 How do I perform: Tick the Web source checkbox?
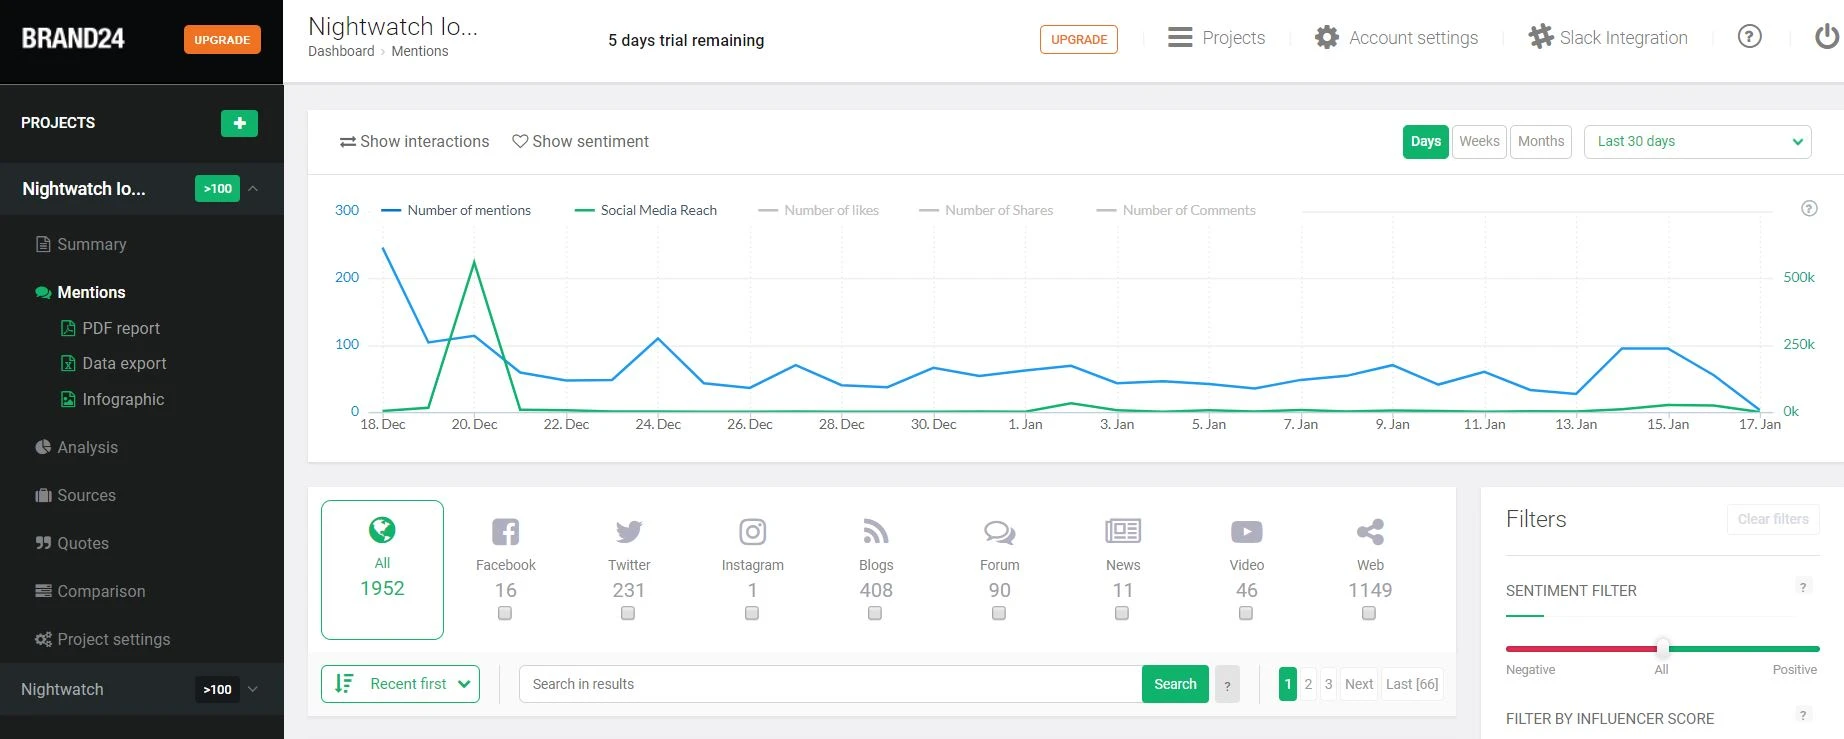(x=1369, y=613)
